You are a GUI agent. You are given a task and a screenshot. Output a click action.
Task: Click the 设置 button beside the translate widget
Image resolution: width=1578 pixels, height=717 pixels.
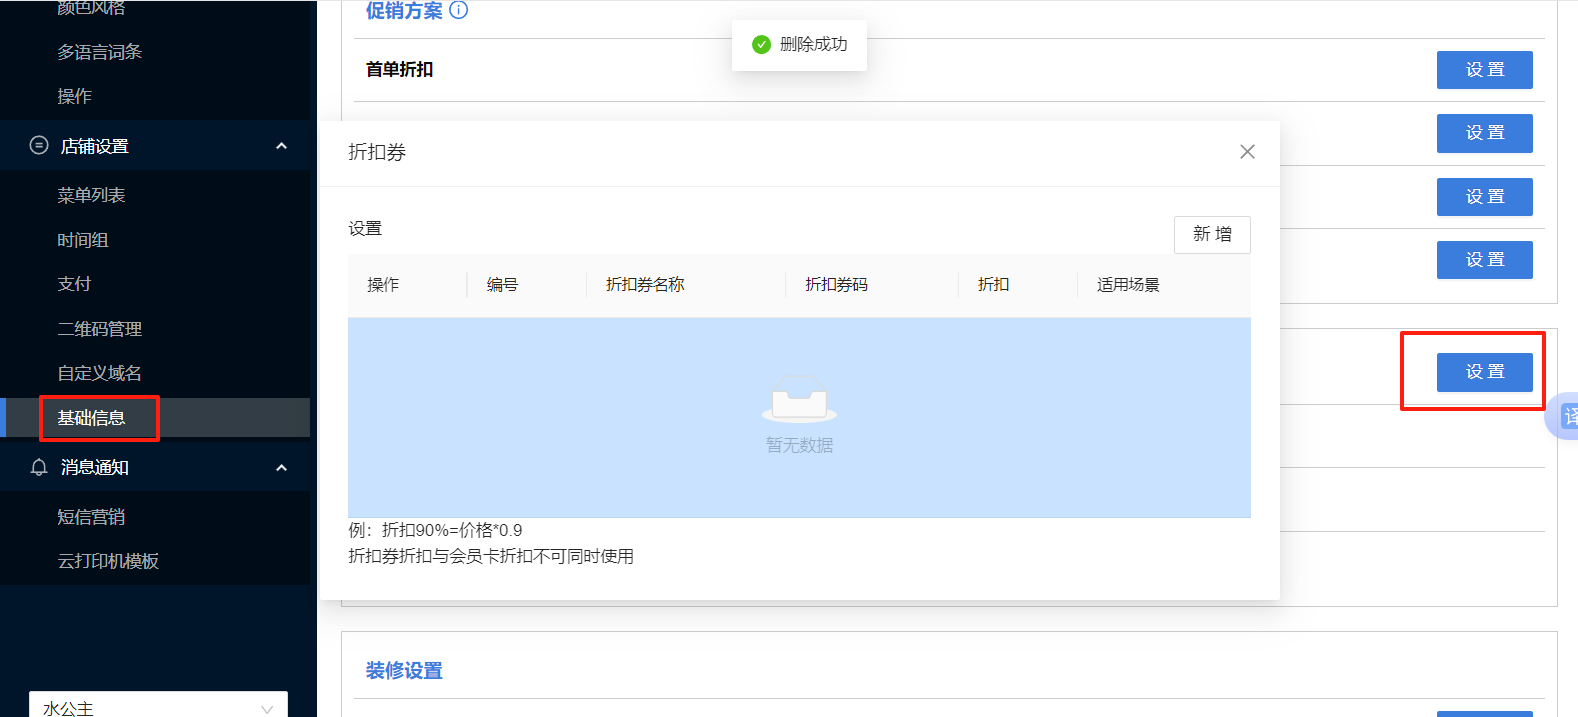pyautogui.click(x=1484, y=372)
